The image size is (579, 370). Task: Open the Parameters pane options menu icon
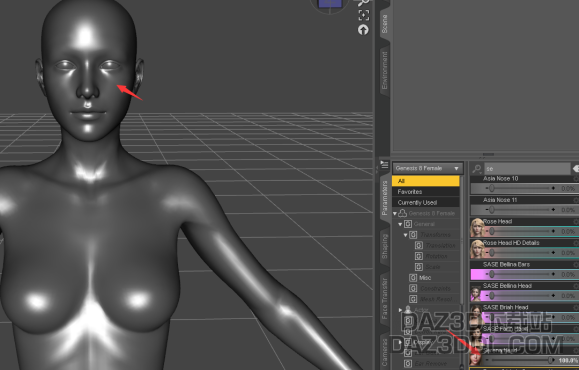(x=384, y=165)
